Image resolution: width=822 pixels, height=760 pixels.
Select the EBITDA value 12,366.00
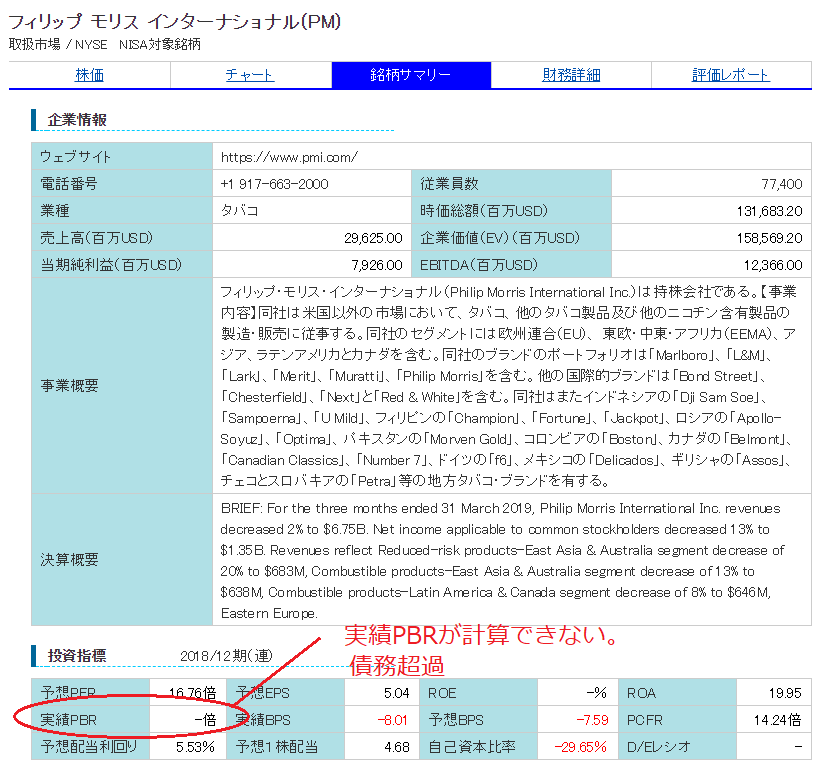coord(773,265)
